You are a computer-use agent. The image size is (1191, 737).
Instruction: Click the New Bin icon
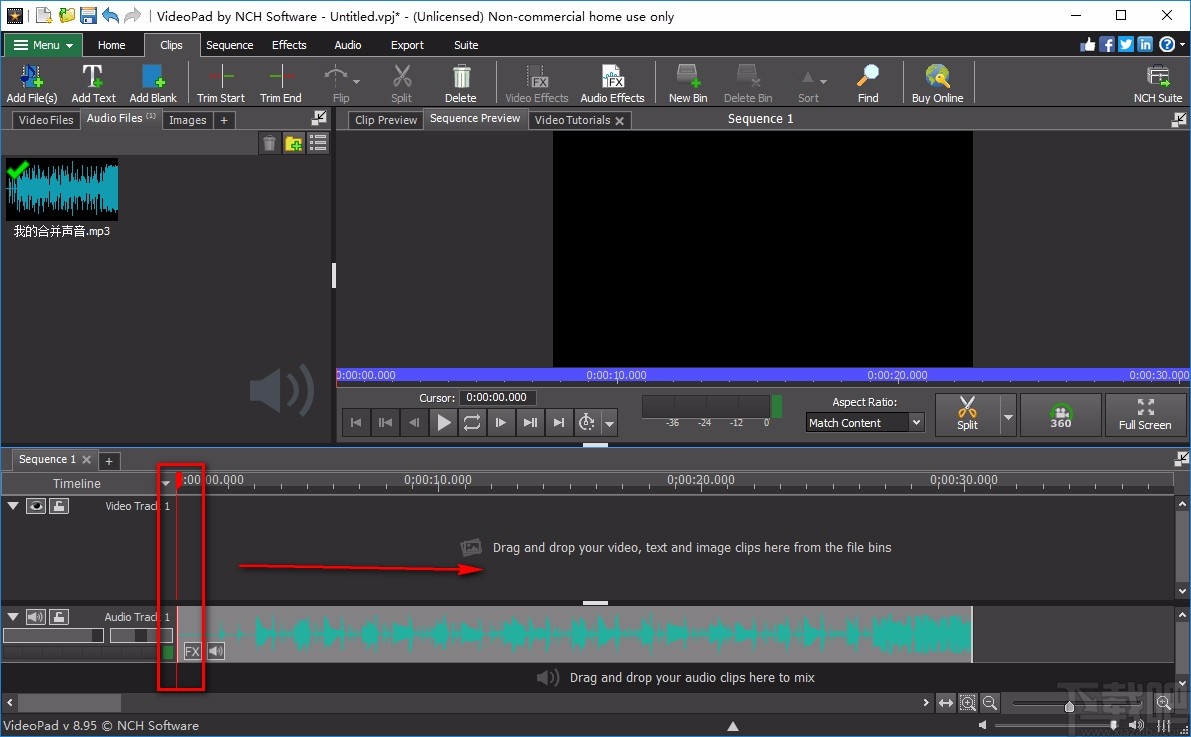687,83
